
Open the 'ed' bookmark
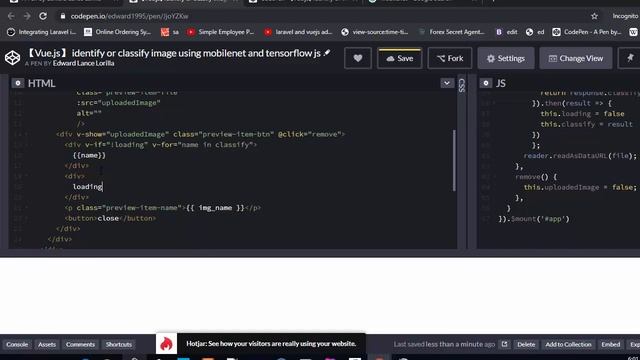535,32
